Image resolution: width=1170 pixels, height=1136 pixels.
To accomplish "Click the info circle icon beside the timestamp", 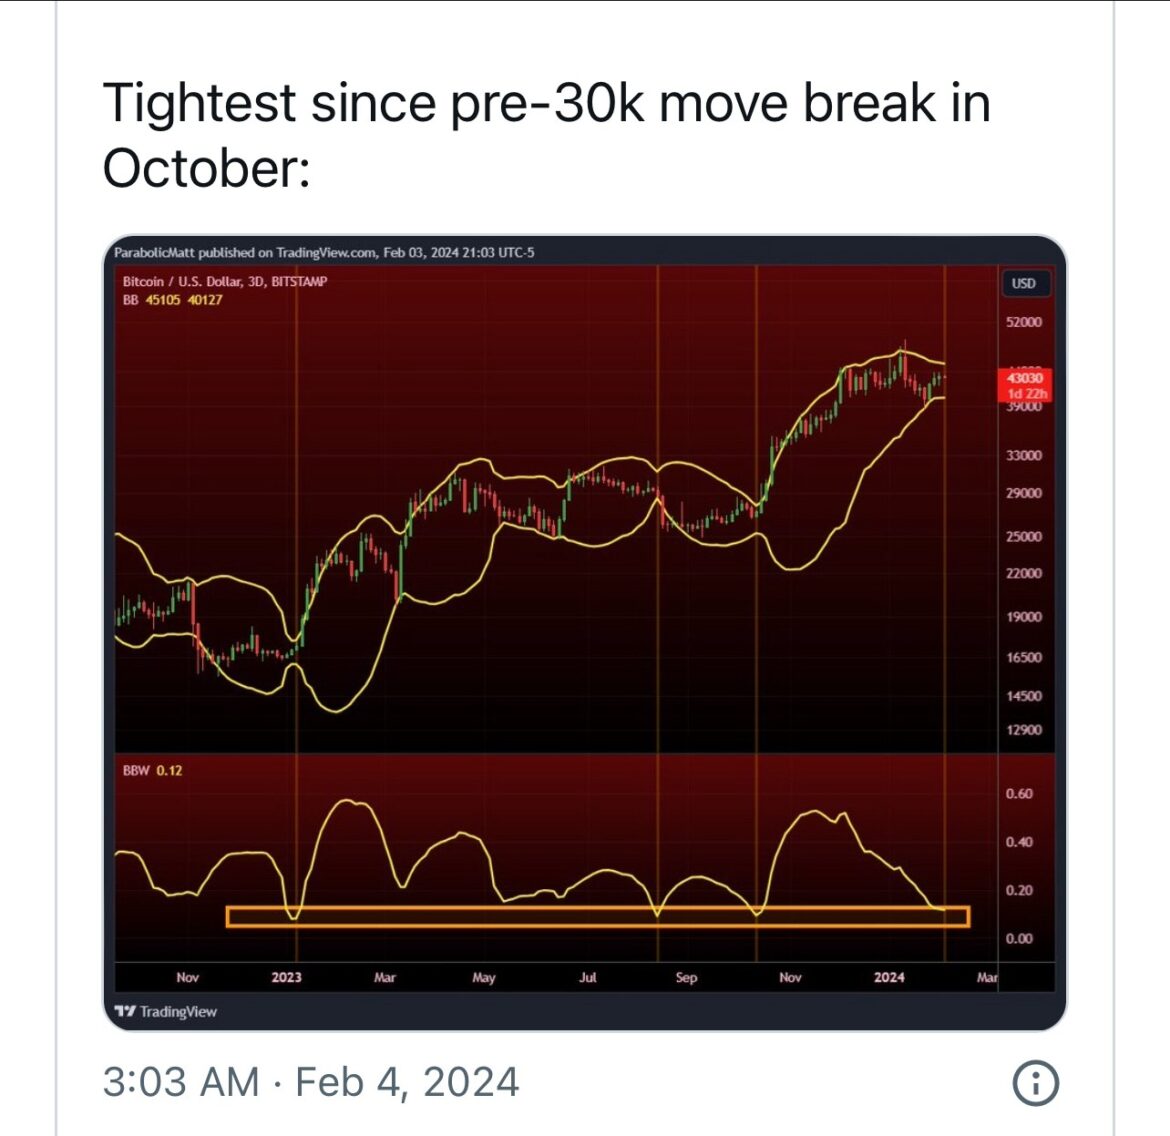I will coord(1035,1082).
